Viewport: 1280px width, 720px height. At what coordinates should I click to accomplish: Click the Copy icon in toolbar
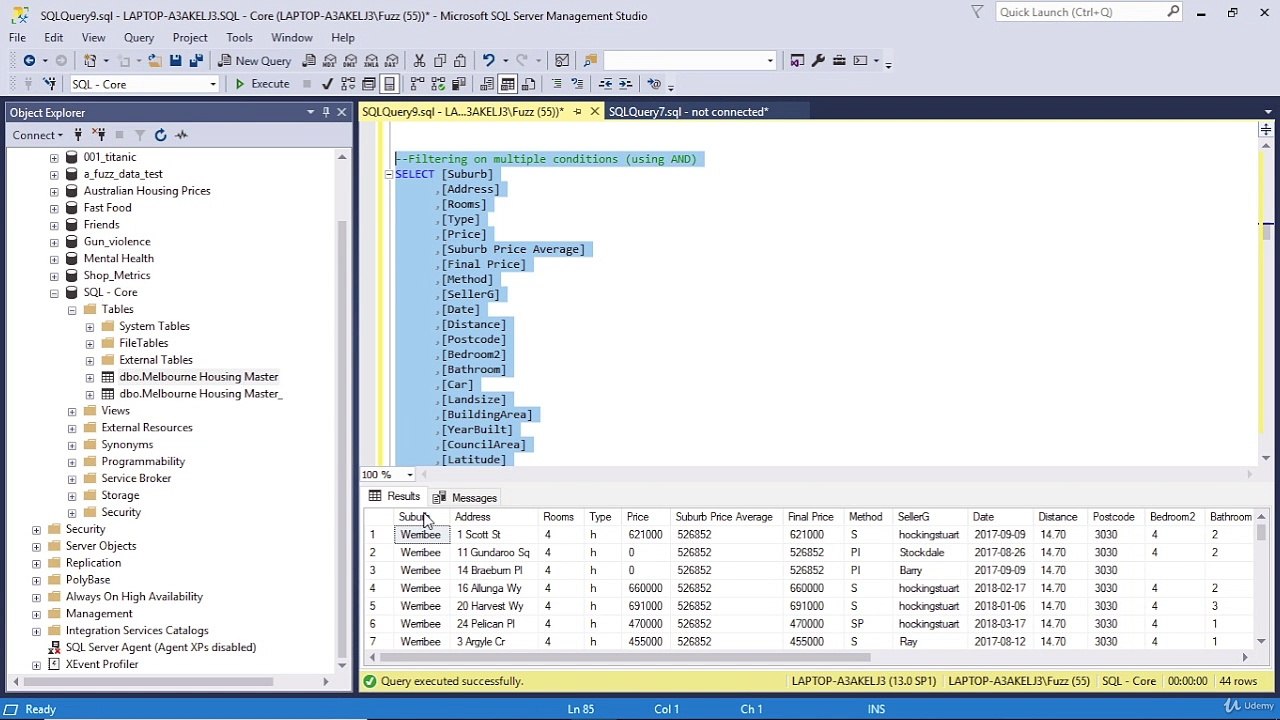(440, 61)
